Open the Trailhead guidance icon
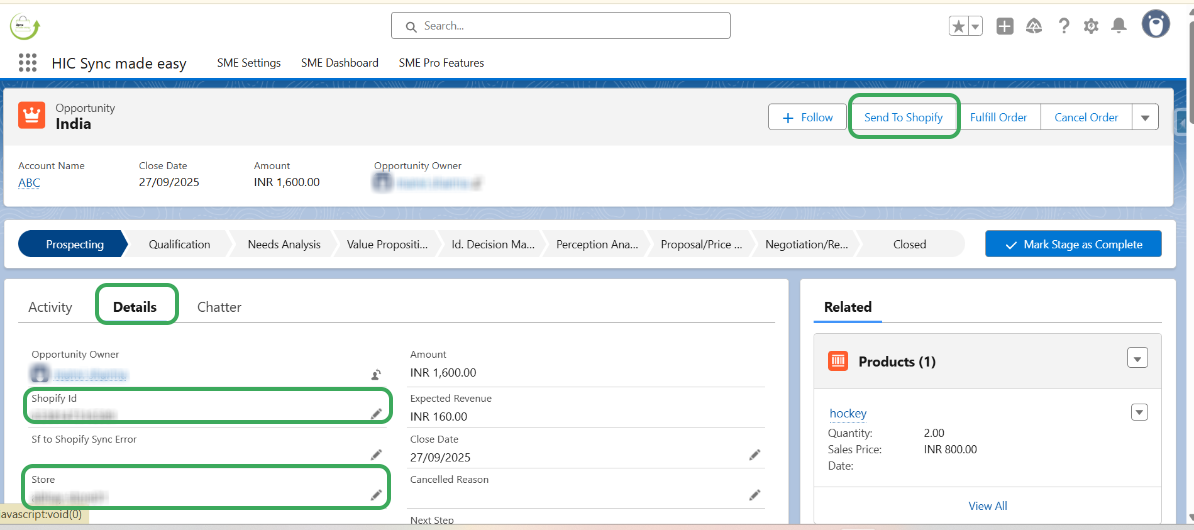1194x530 pixels. pyautogui.click(x=1034, y=27)
